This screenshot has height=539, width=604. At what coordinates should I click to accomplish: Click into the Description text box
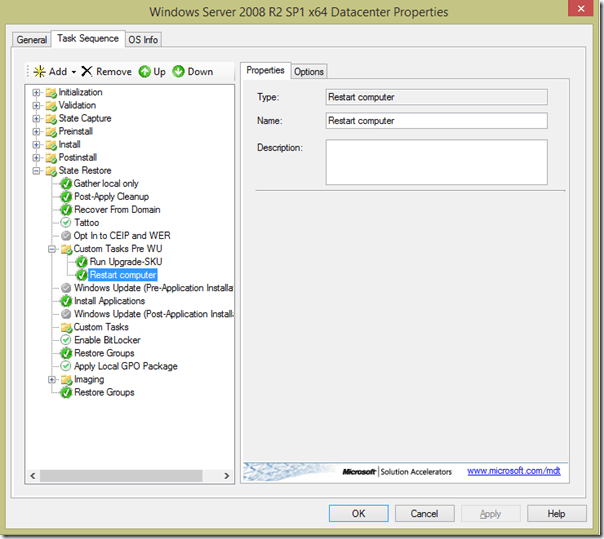click(437, 162)
